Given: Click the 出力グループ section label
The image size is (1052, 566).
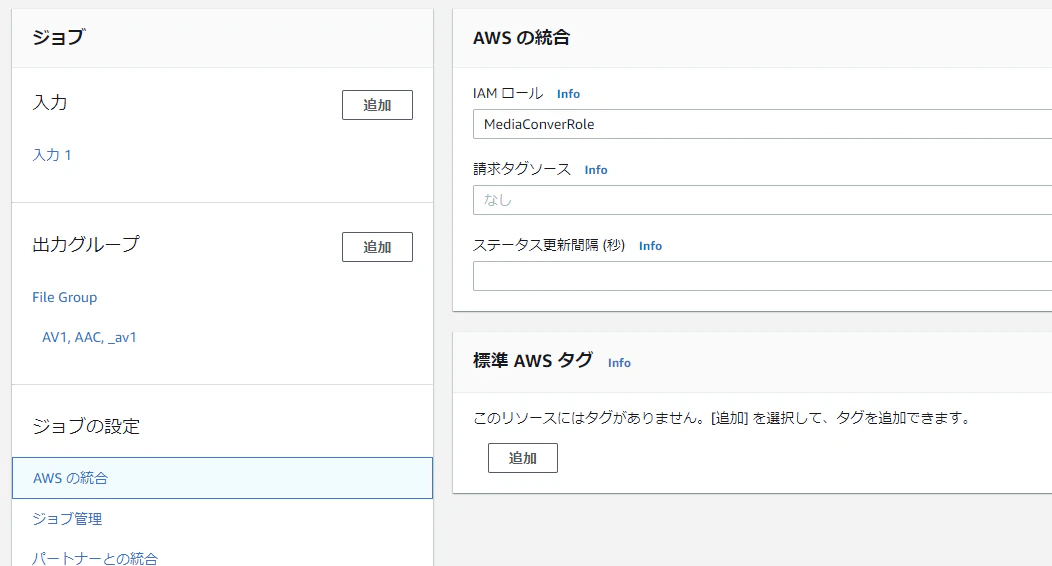Looking at the screenshot, I should (x=86, y=244).
